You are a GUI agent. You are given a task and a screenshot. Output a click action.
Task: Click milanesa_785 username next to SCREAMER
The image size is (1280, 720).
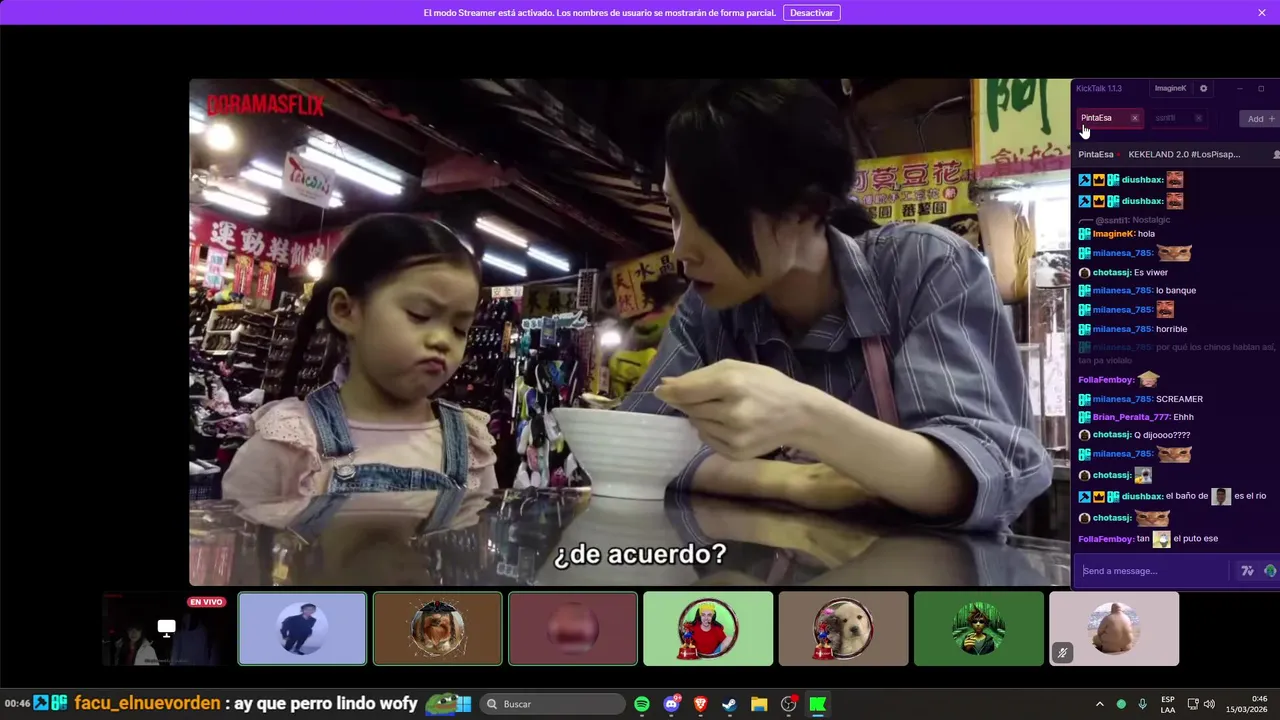[x=1122, y=399]
